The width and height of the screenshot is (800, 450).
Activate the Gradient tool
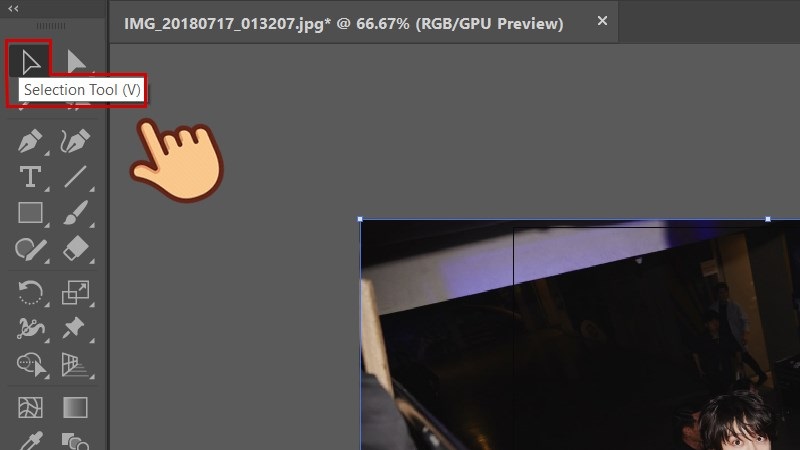pos(76,408)
